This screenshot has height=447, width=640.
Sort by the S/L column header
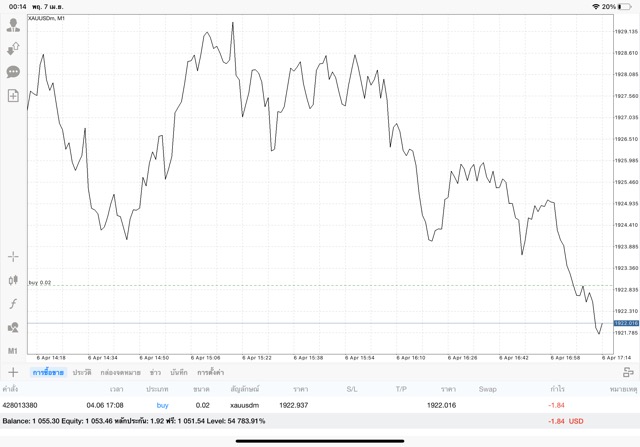[x=352, y=389]
